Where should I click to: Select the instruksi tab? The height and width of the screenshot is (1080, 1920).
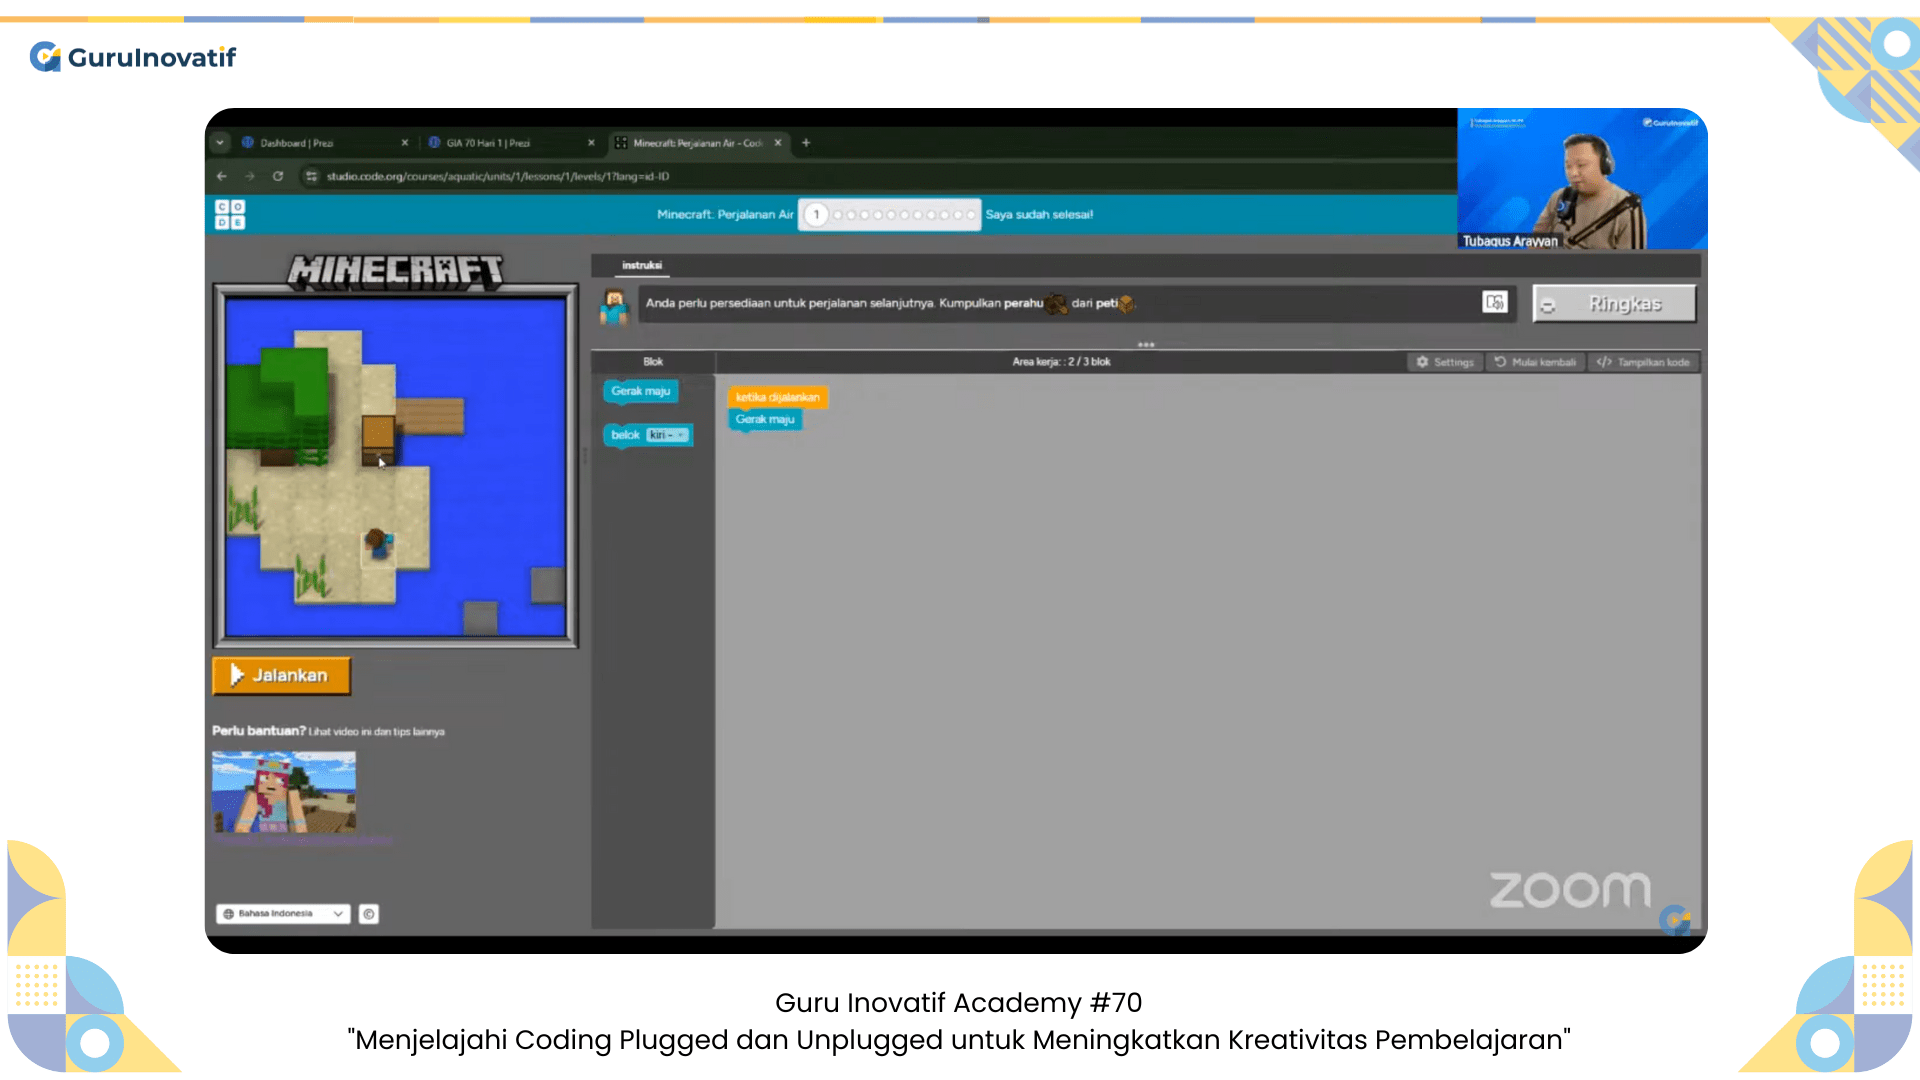click(x=640, y=265)
